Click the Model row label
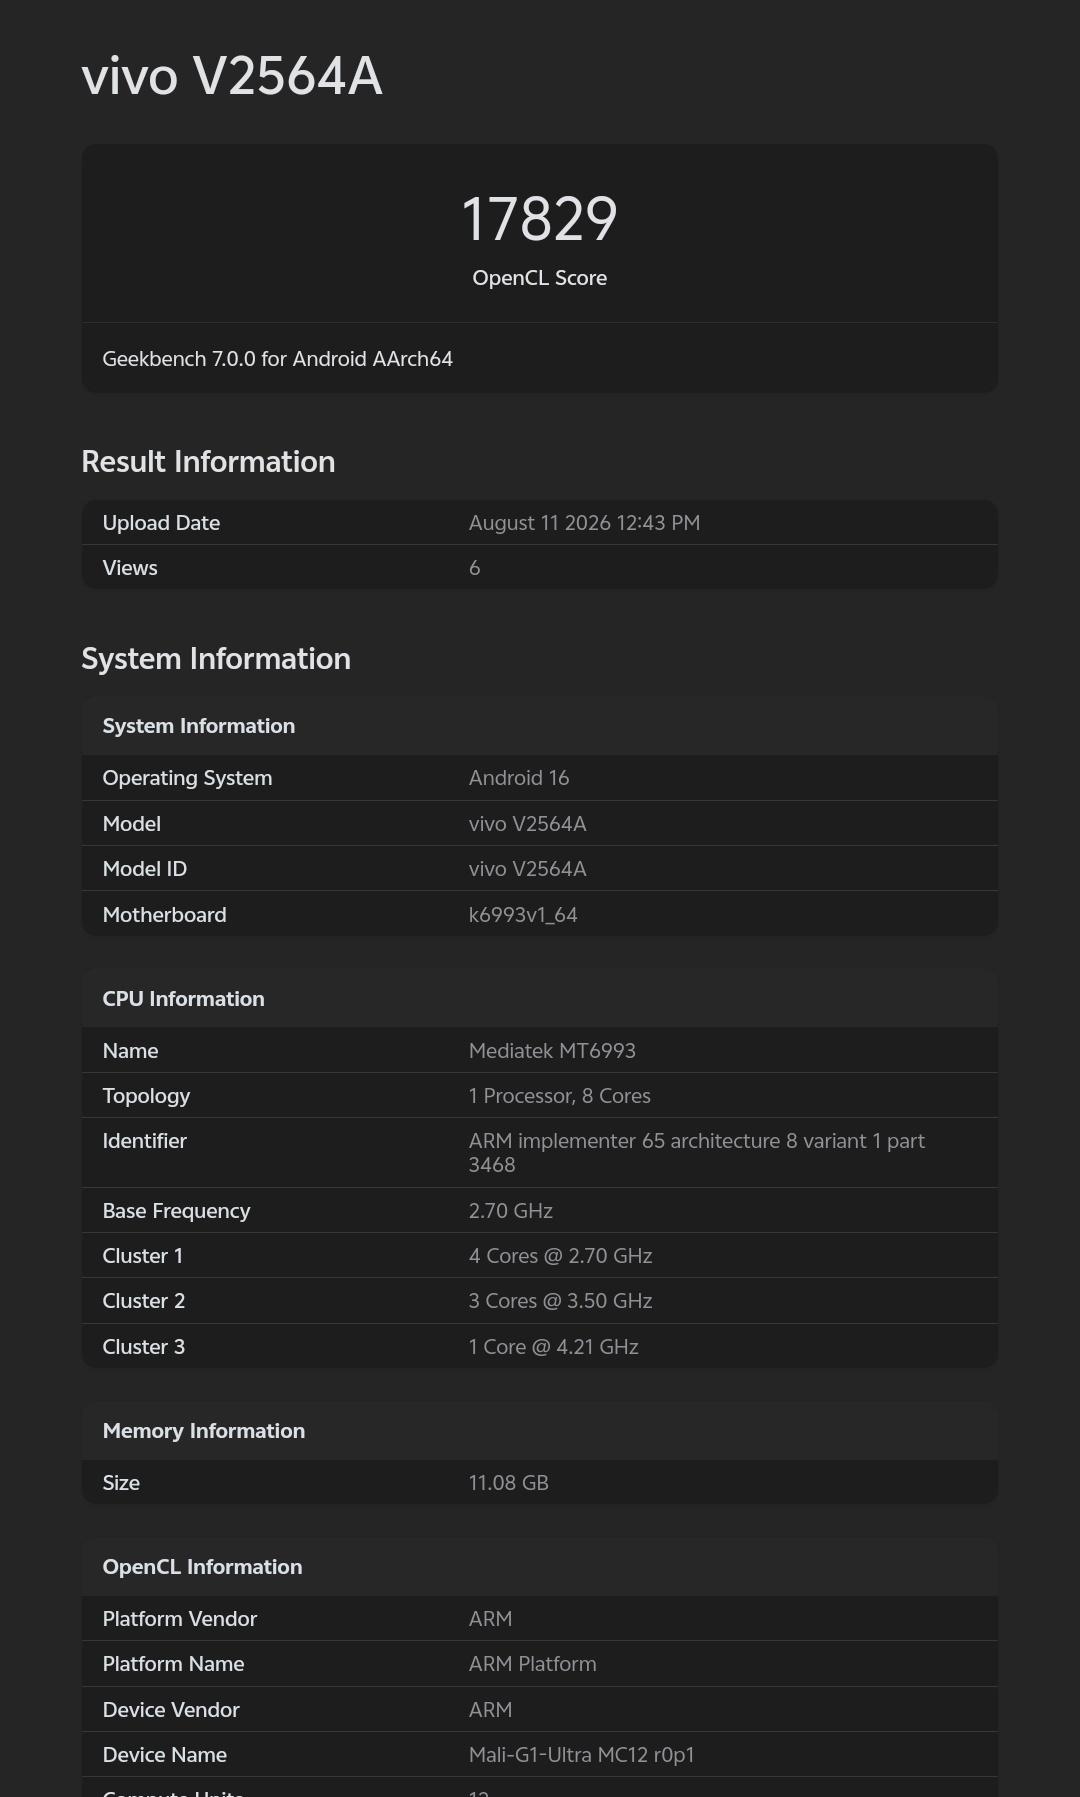1080x1797 pixels. coord(131,824)
